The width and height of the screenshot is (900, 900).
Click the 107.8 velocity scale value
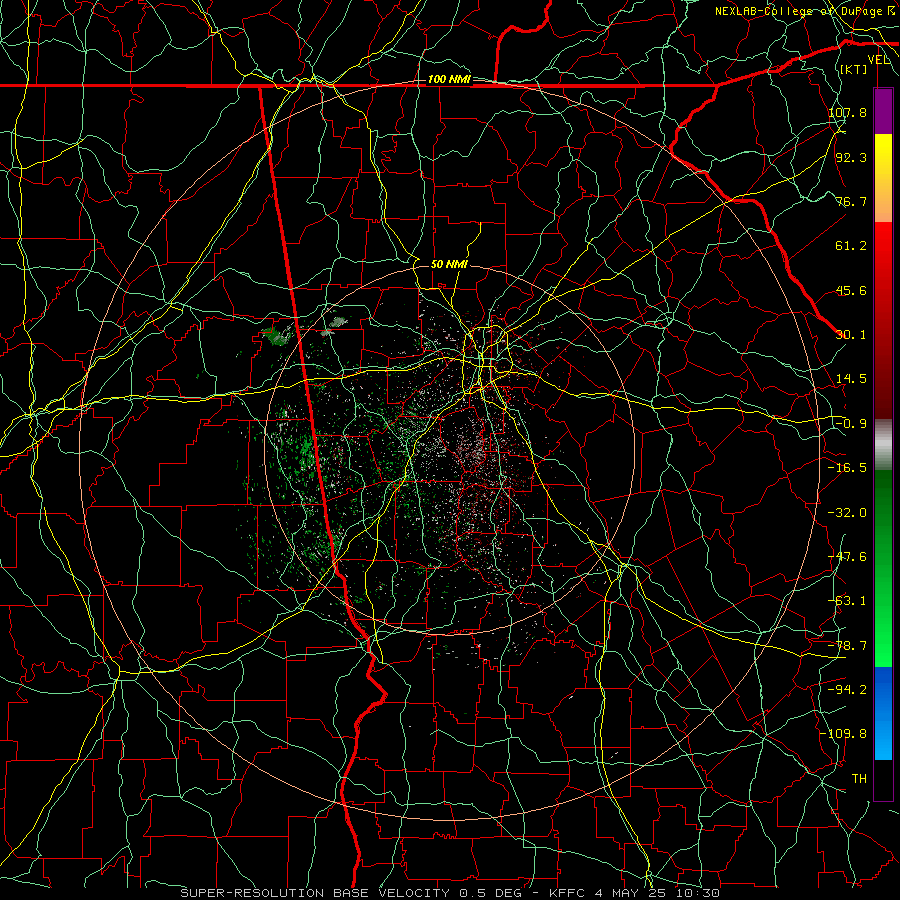pyautogui.click(x=848, y=112)
